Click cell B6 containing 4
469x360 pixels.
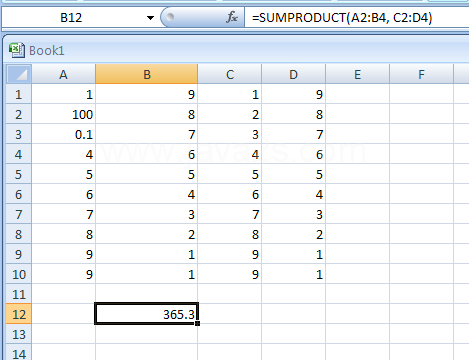[x=147, y=194]
